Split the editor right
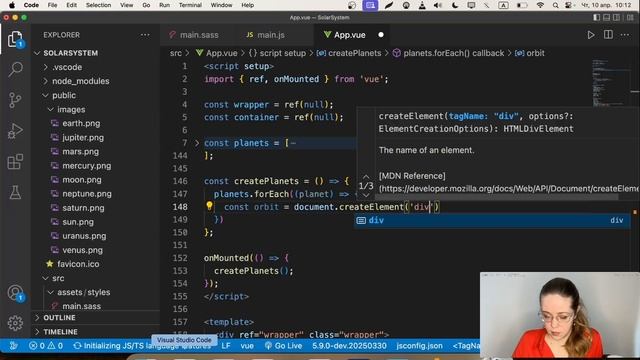This screenshot has height=360, width=640. (608, 35)
